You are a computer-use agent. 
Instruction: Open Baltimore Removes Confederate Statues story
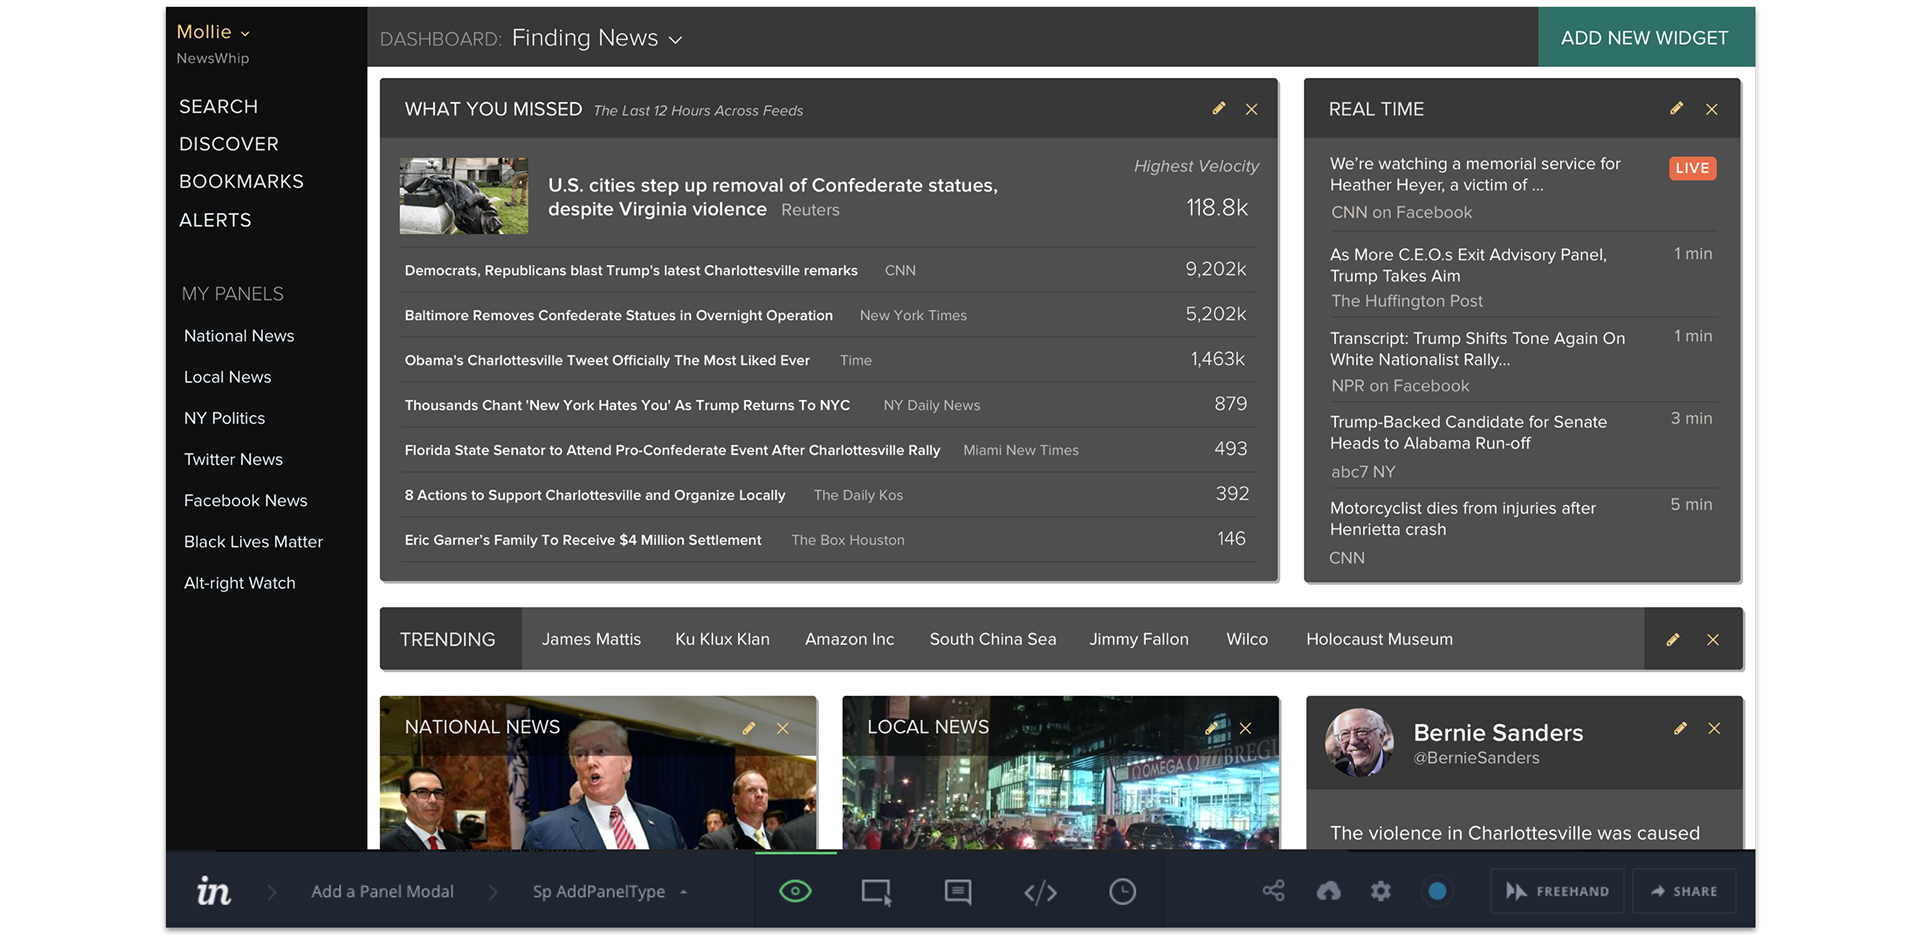pos(618,315)
